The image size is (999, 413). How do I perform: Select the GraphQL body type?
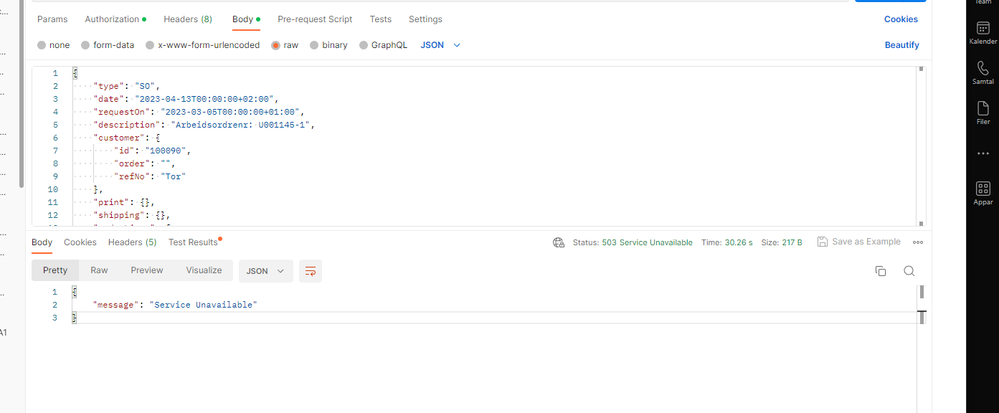[384, 45]
